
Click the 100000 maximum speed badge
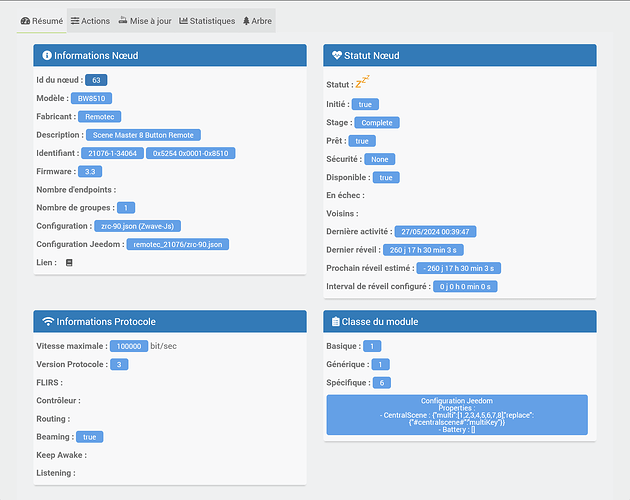pos(129,346)
